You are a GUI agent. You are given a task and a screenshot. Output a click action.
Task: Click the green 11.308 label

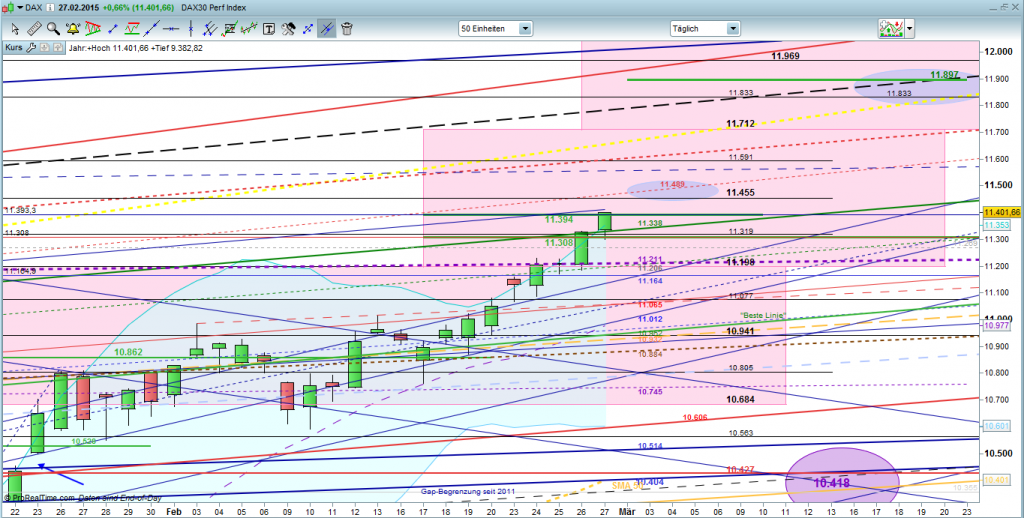coord(558,242)
